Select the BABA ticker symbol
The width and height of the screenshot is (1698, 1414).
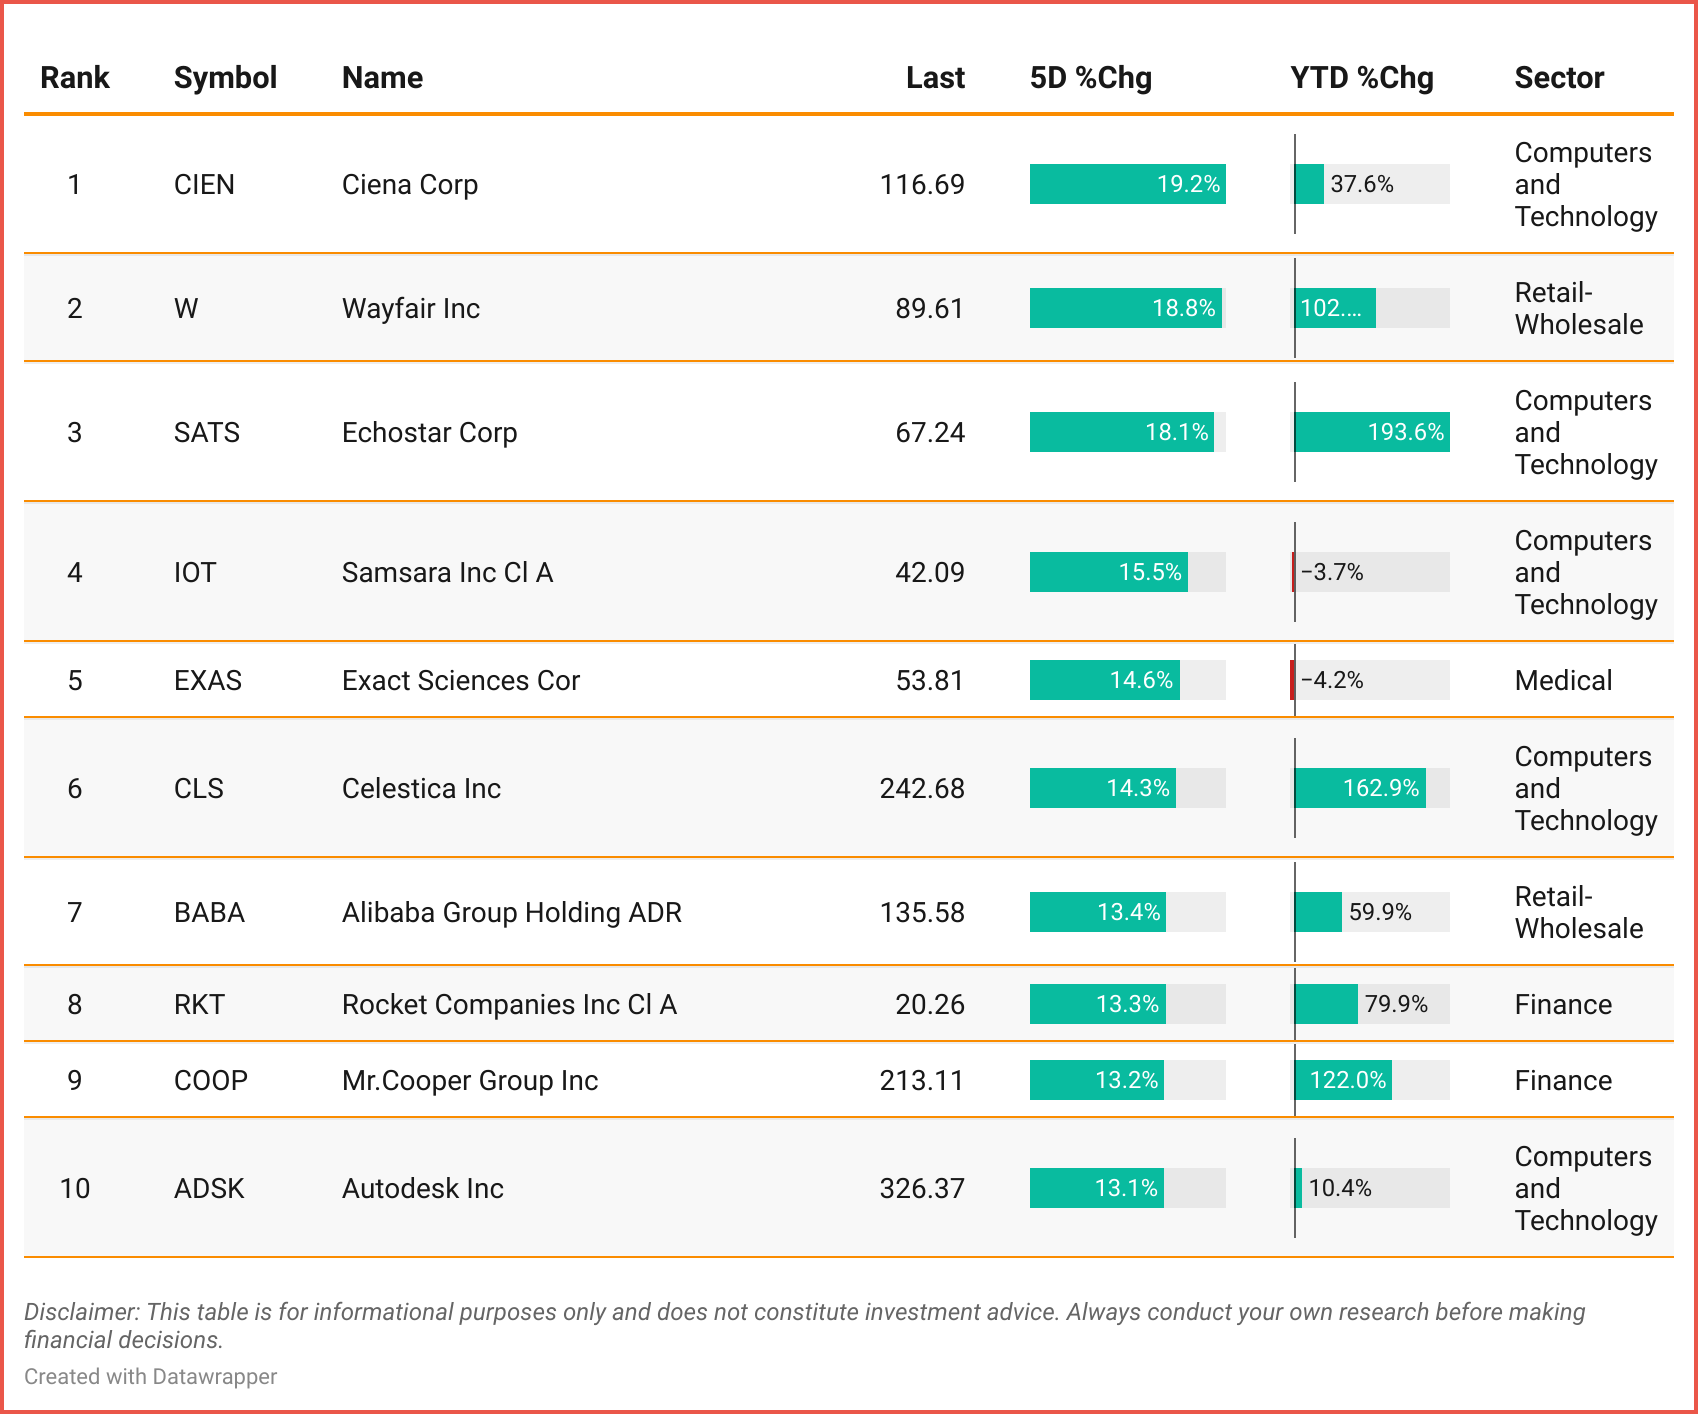(x=209, y=912)
